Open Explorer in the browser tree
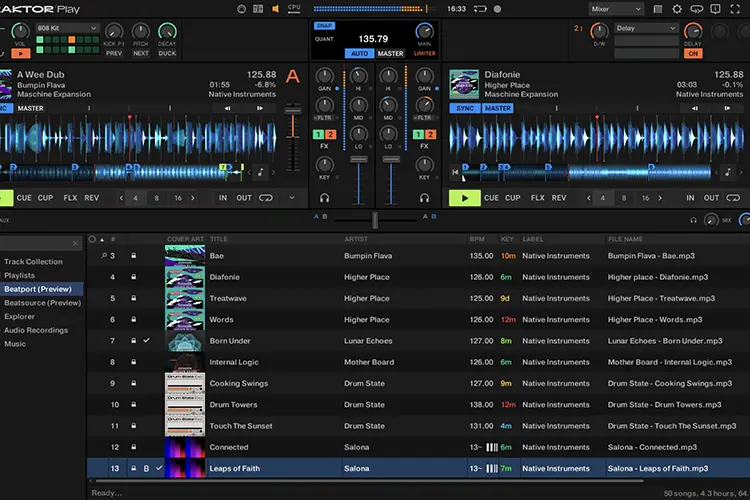The height and width of the screenshot is (500, 750). tap(20, 317)
